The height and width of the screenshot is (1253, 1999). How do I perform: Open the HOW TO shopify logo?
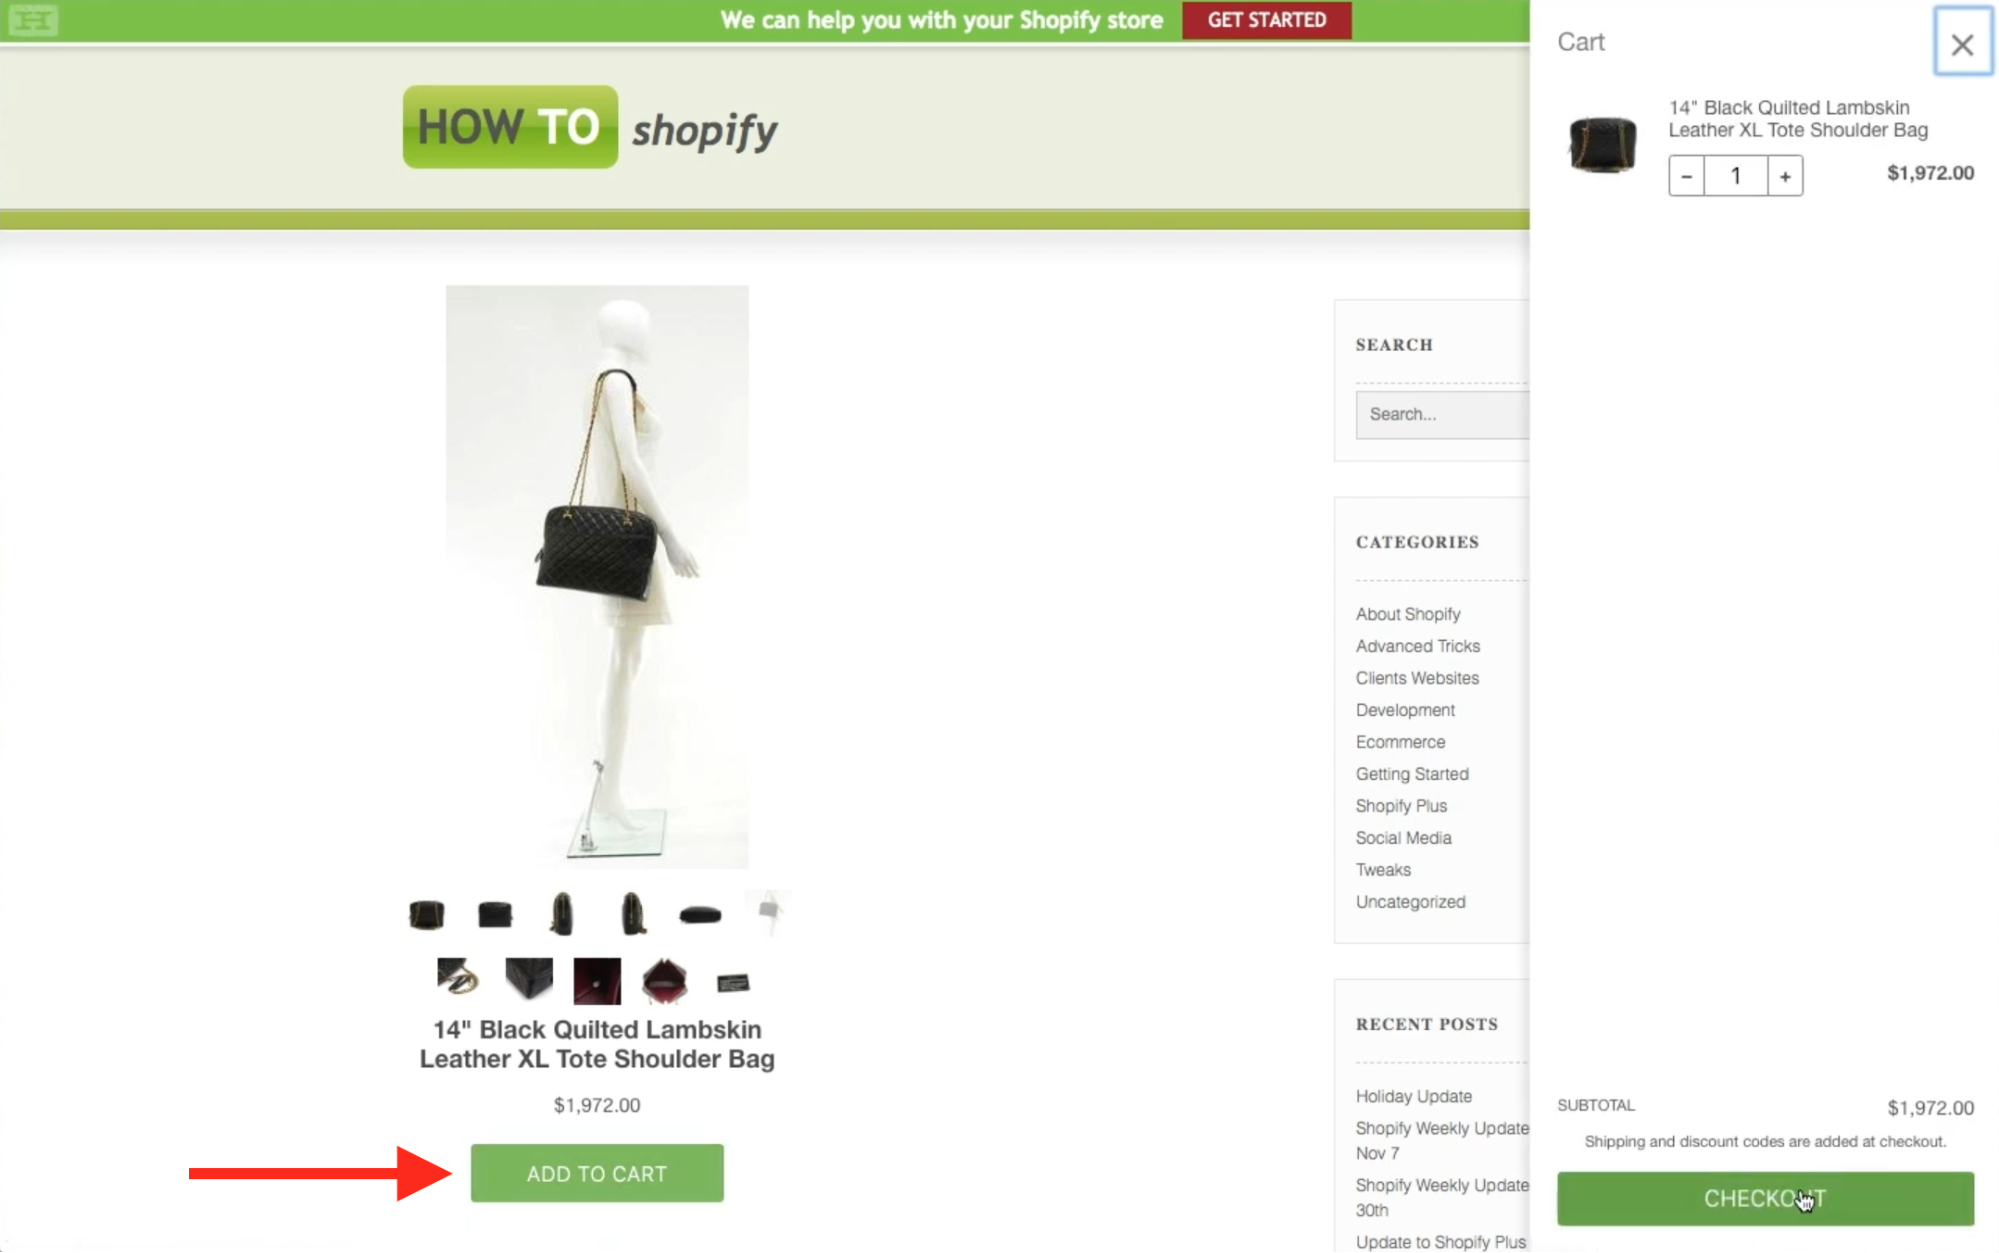tap(590, 127)
